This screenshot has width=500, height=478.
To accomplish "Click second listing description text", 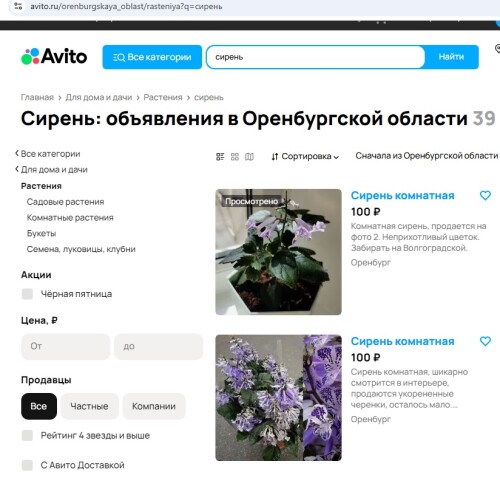I will pyautogui.click(x=409, y=388).
